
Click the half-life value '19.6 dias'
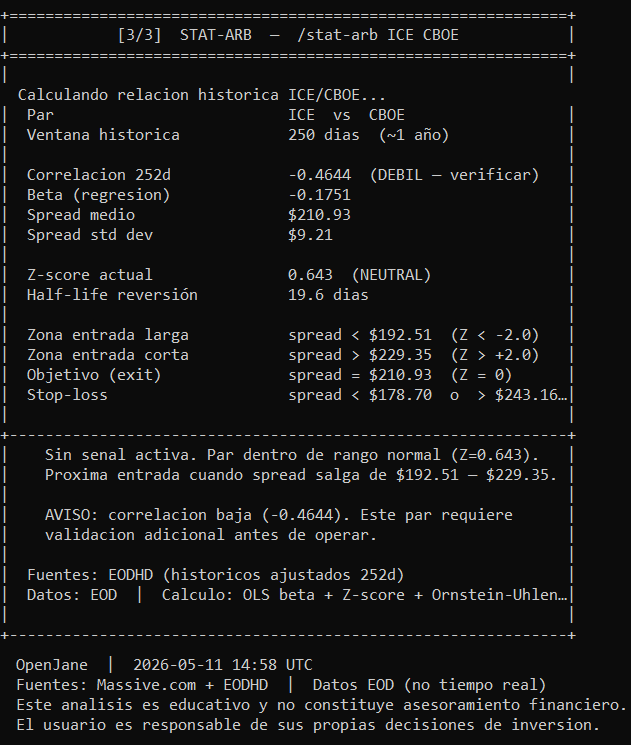click(328, 295)
